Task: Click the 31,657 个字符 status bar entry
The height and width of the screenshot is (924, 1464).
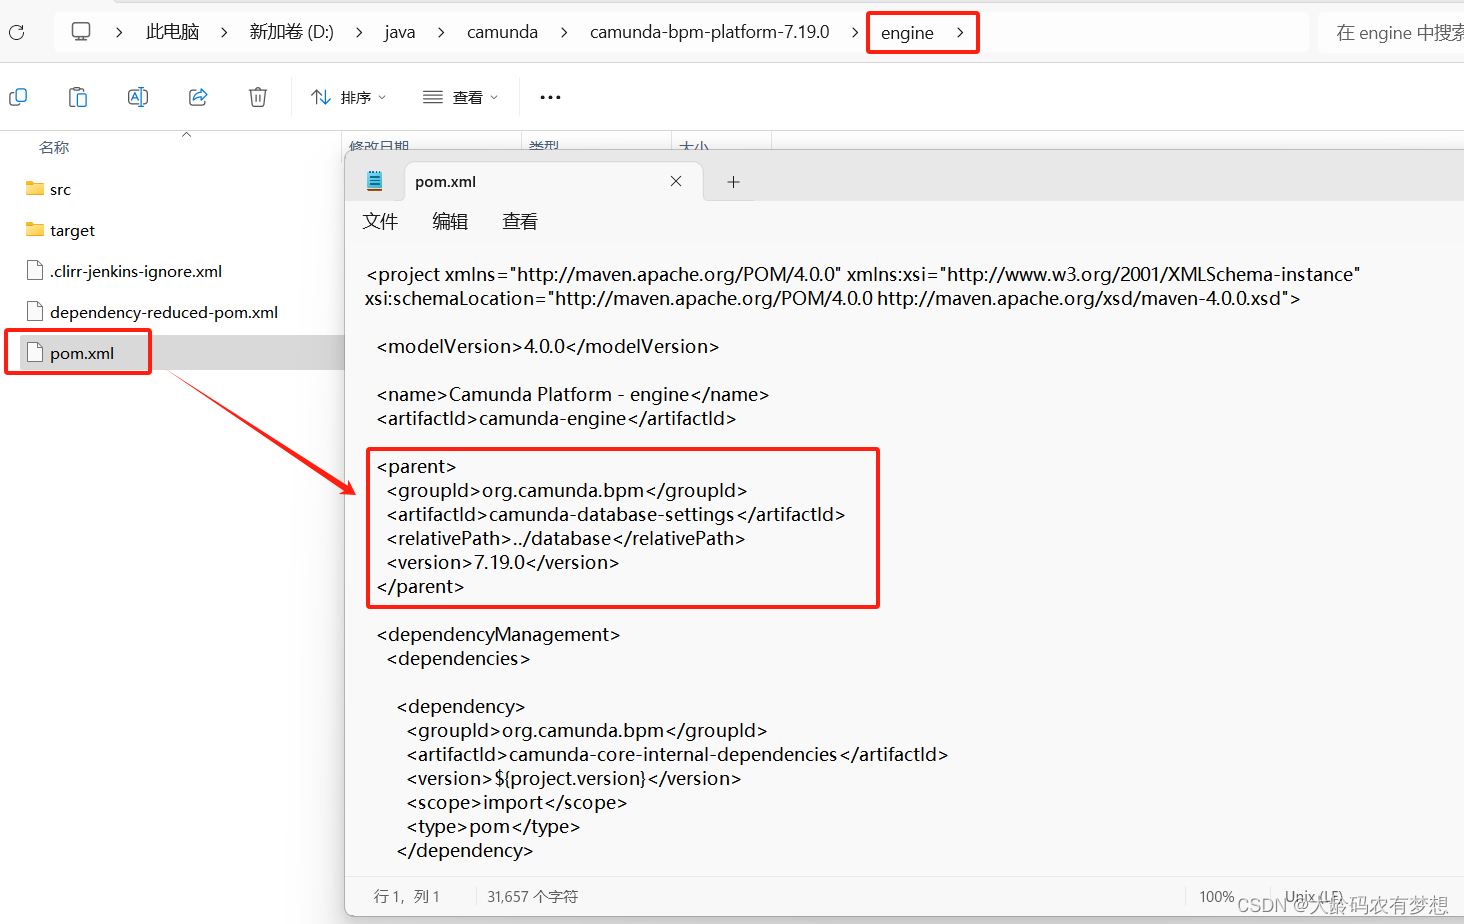Action: [533, 896]
